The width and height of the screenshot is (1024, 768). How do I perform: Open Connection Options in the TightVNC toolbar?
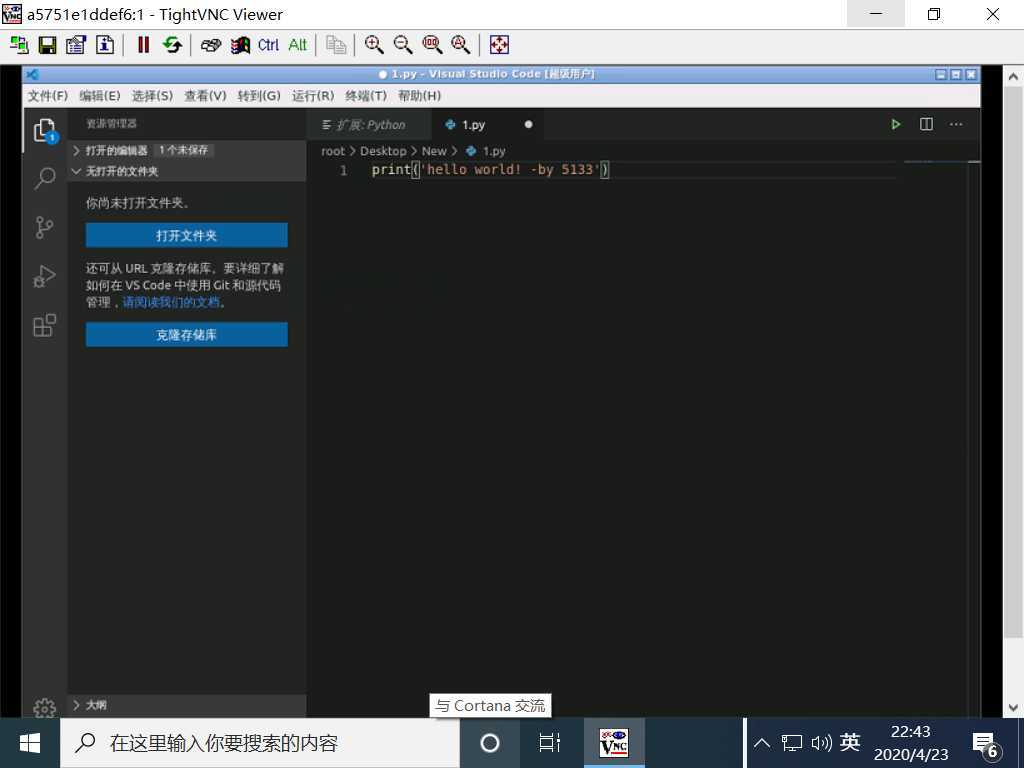[76, 45]
